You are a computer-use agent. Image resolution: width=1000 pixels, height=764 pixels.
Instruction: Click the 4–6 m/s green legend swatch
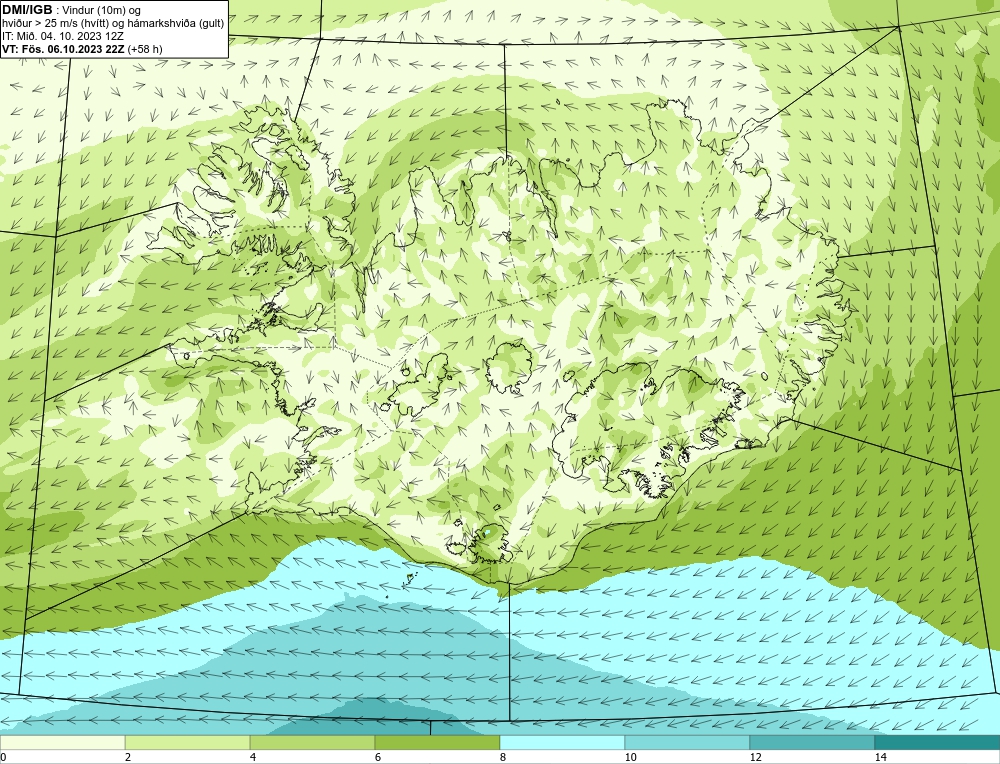coord(312,742)
